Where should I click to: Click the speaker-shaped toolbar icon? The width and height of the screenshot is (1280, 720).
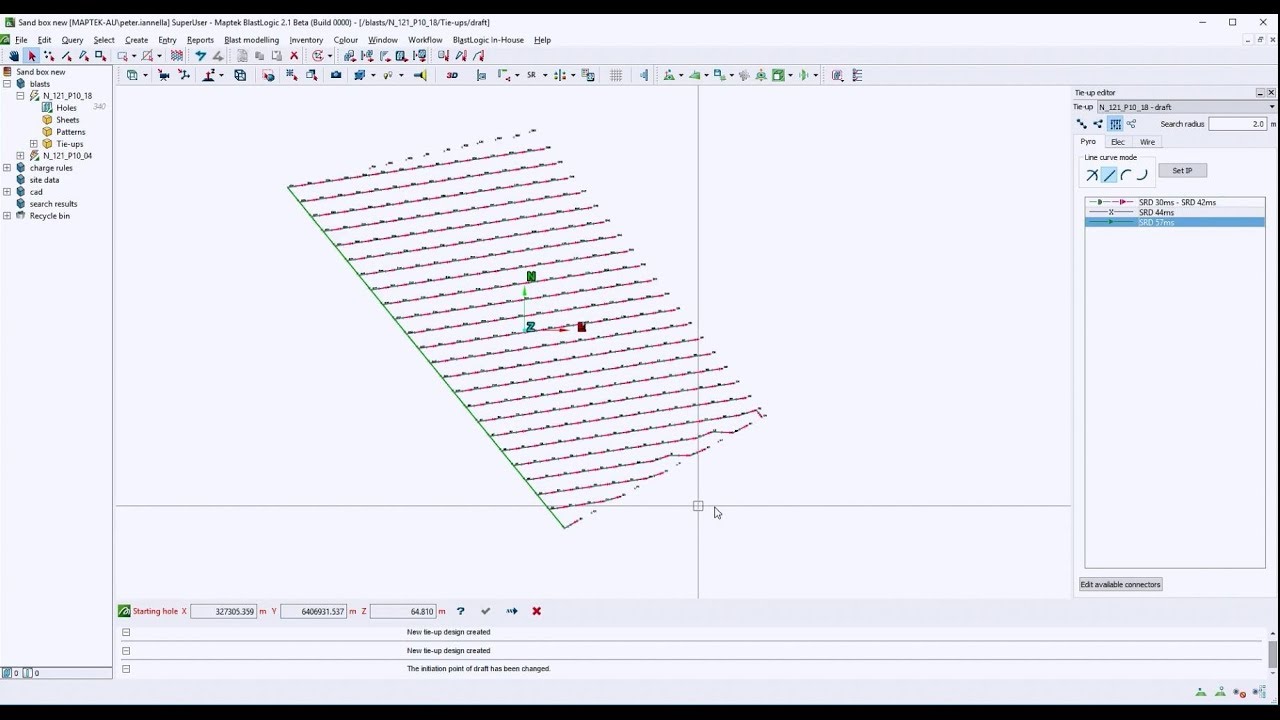(x=420, y=75)
